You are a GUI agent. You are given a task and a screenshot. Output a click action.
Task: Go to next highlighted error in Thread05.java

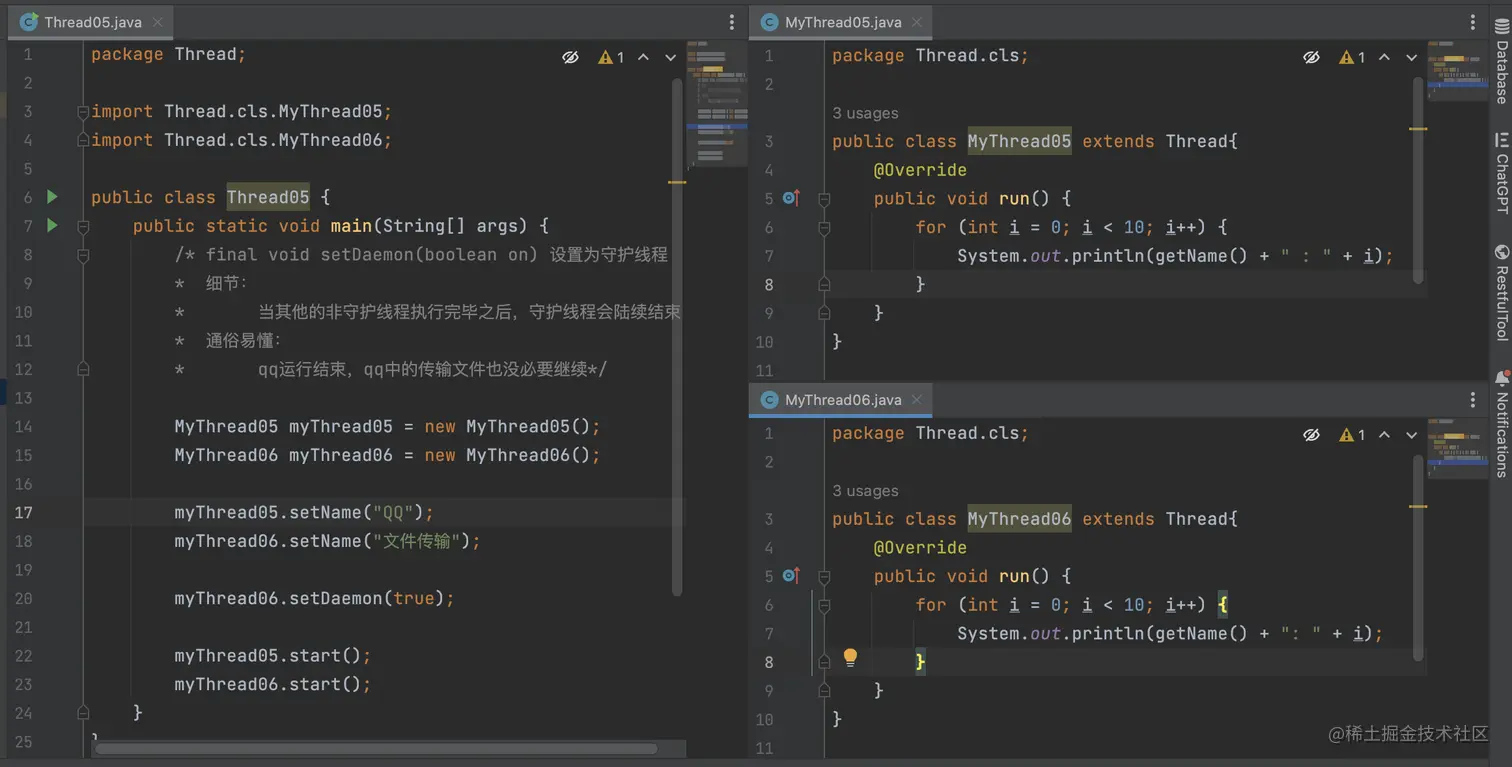[x=671, y=57]
